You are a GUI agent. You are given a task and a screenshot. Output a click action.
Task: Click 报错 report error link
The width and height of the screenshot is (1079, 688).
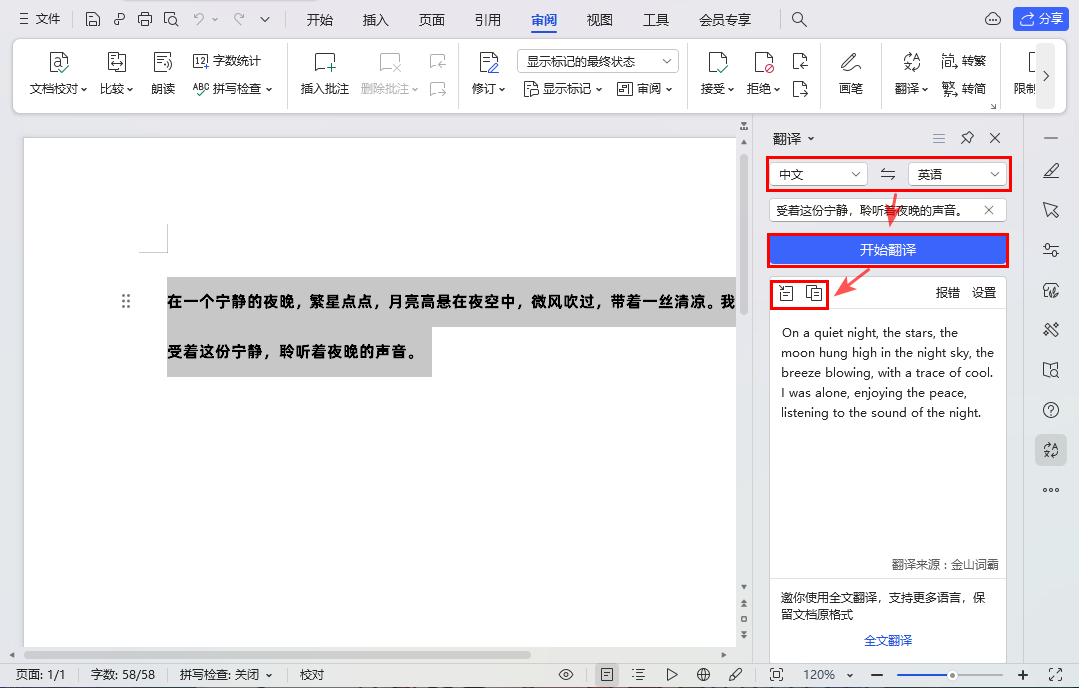pos(948,293)
